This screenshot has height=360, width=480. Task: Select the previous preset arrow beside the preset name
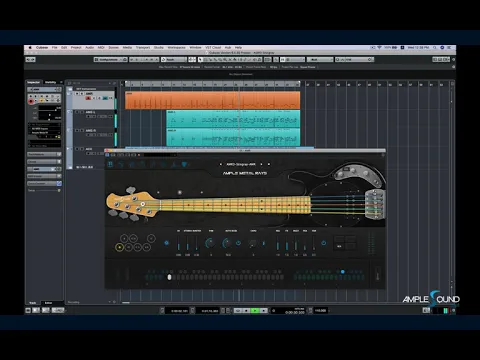coord(220,164)
